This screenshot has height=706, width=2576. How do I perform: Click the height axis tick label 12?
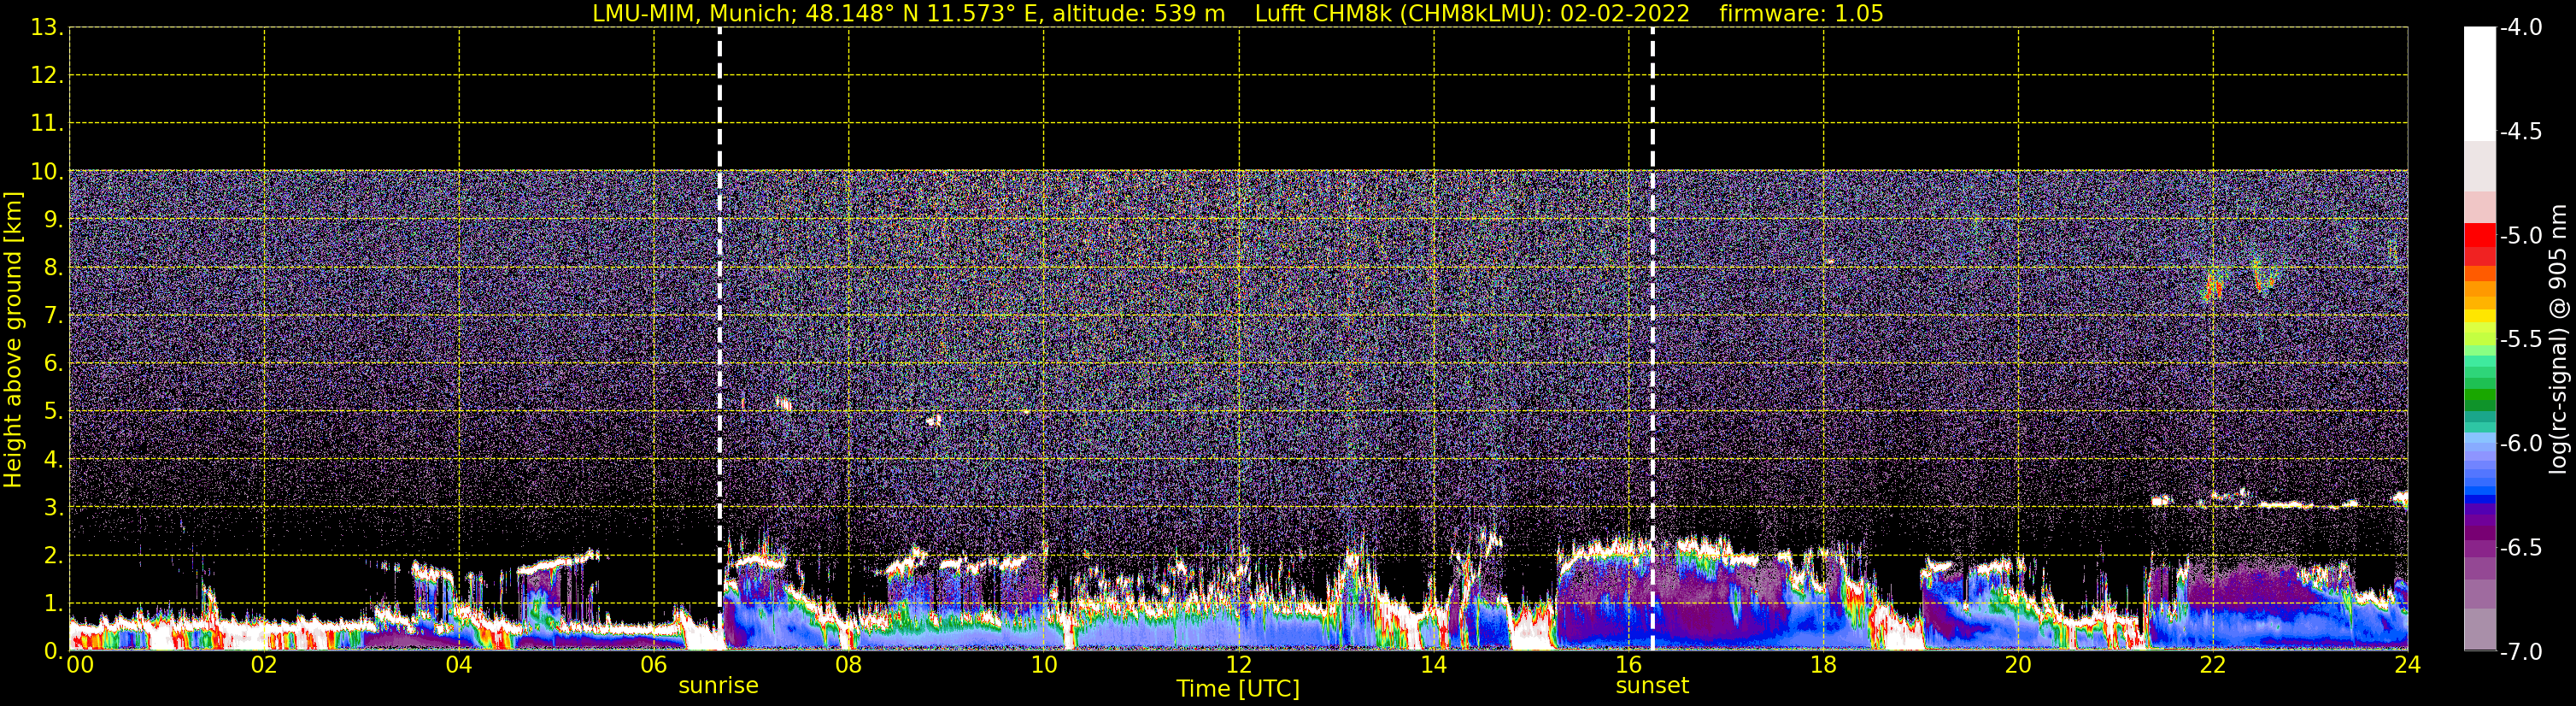pyautogui.click(x=46, y=76)
